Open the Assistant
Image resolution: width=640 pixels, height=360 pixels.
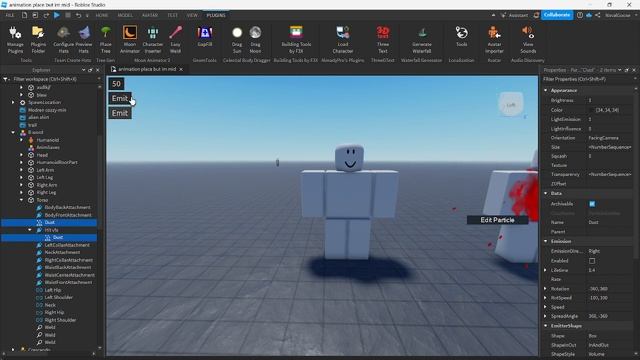(x=514, y=15)
